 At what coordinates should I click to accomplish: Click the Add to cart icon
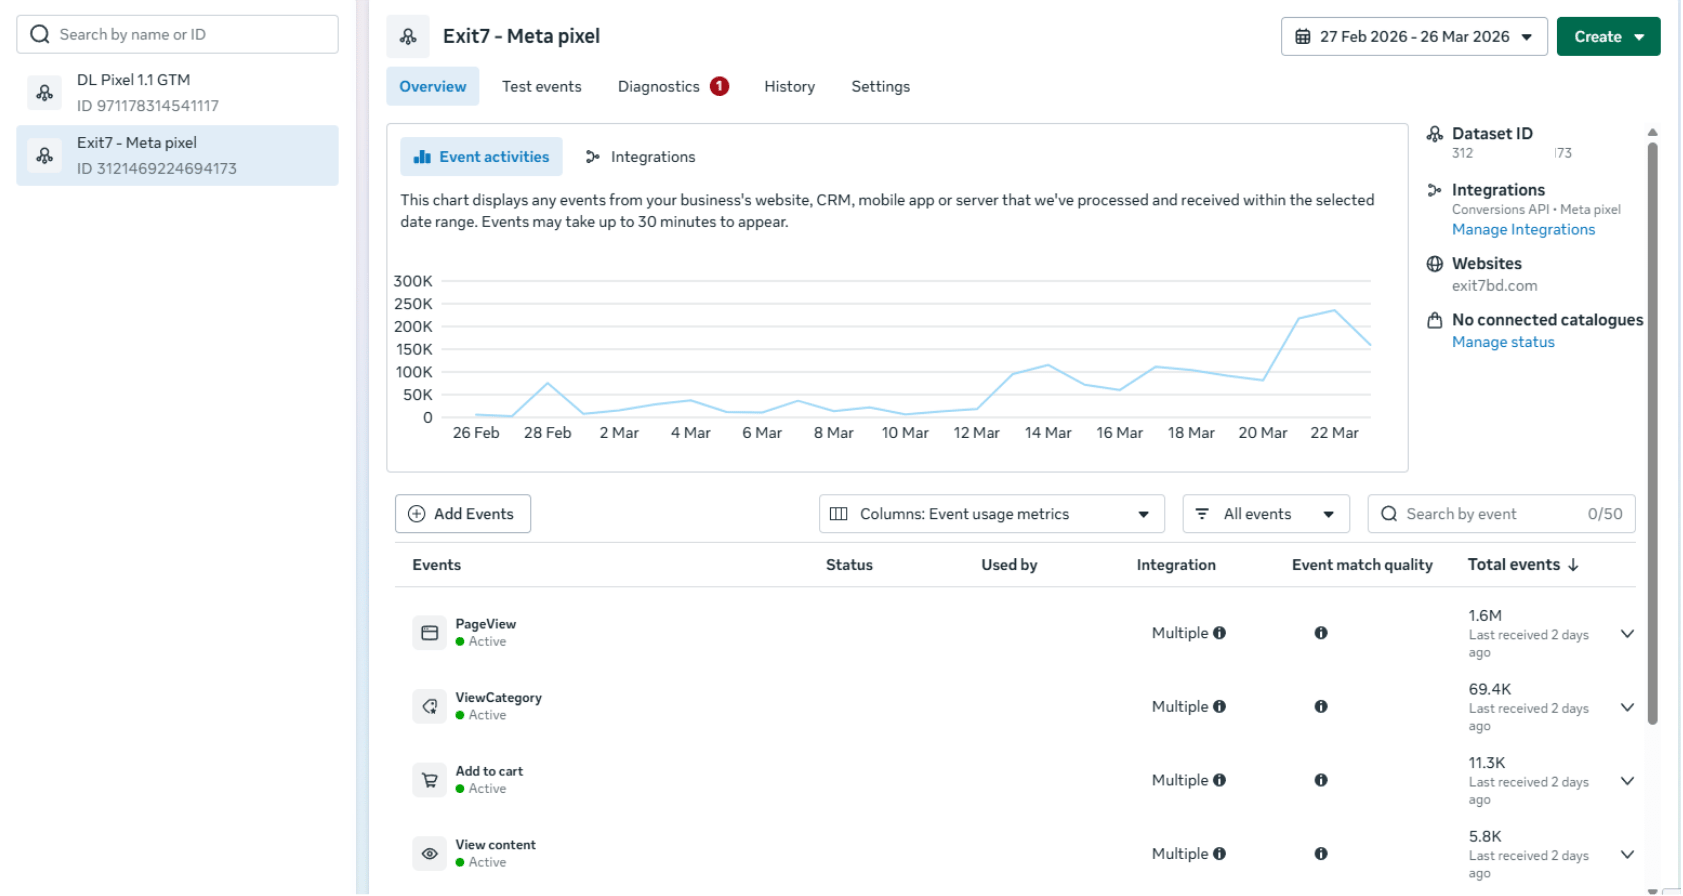(x=430, y=780)
